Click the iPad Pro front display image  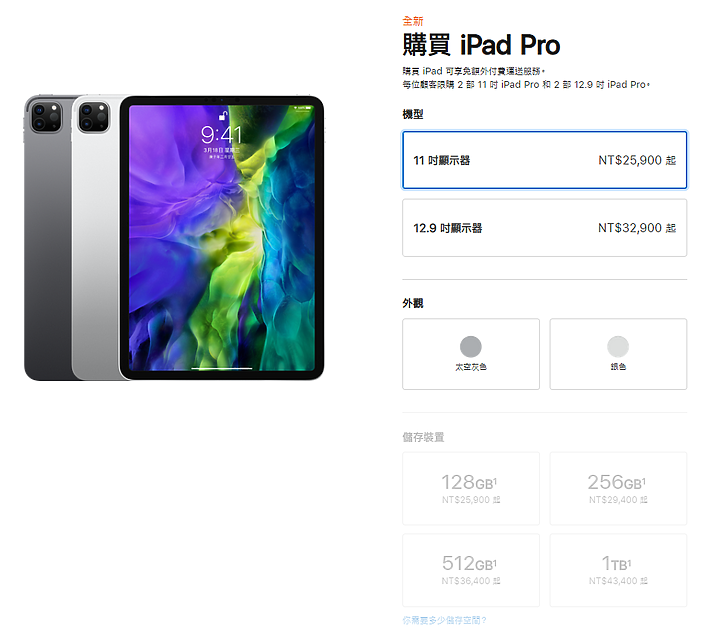(222, 238)
